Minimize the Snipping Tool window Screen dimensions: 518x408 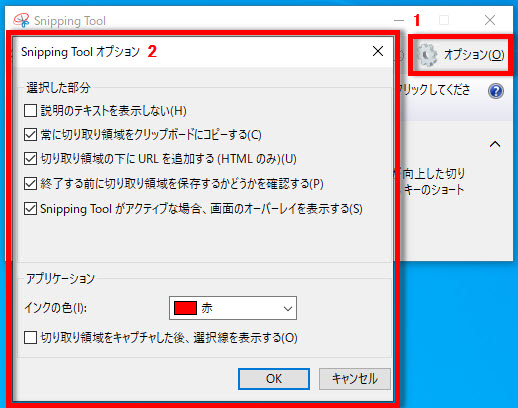pyautogui.click(x=399, y=20)
